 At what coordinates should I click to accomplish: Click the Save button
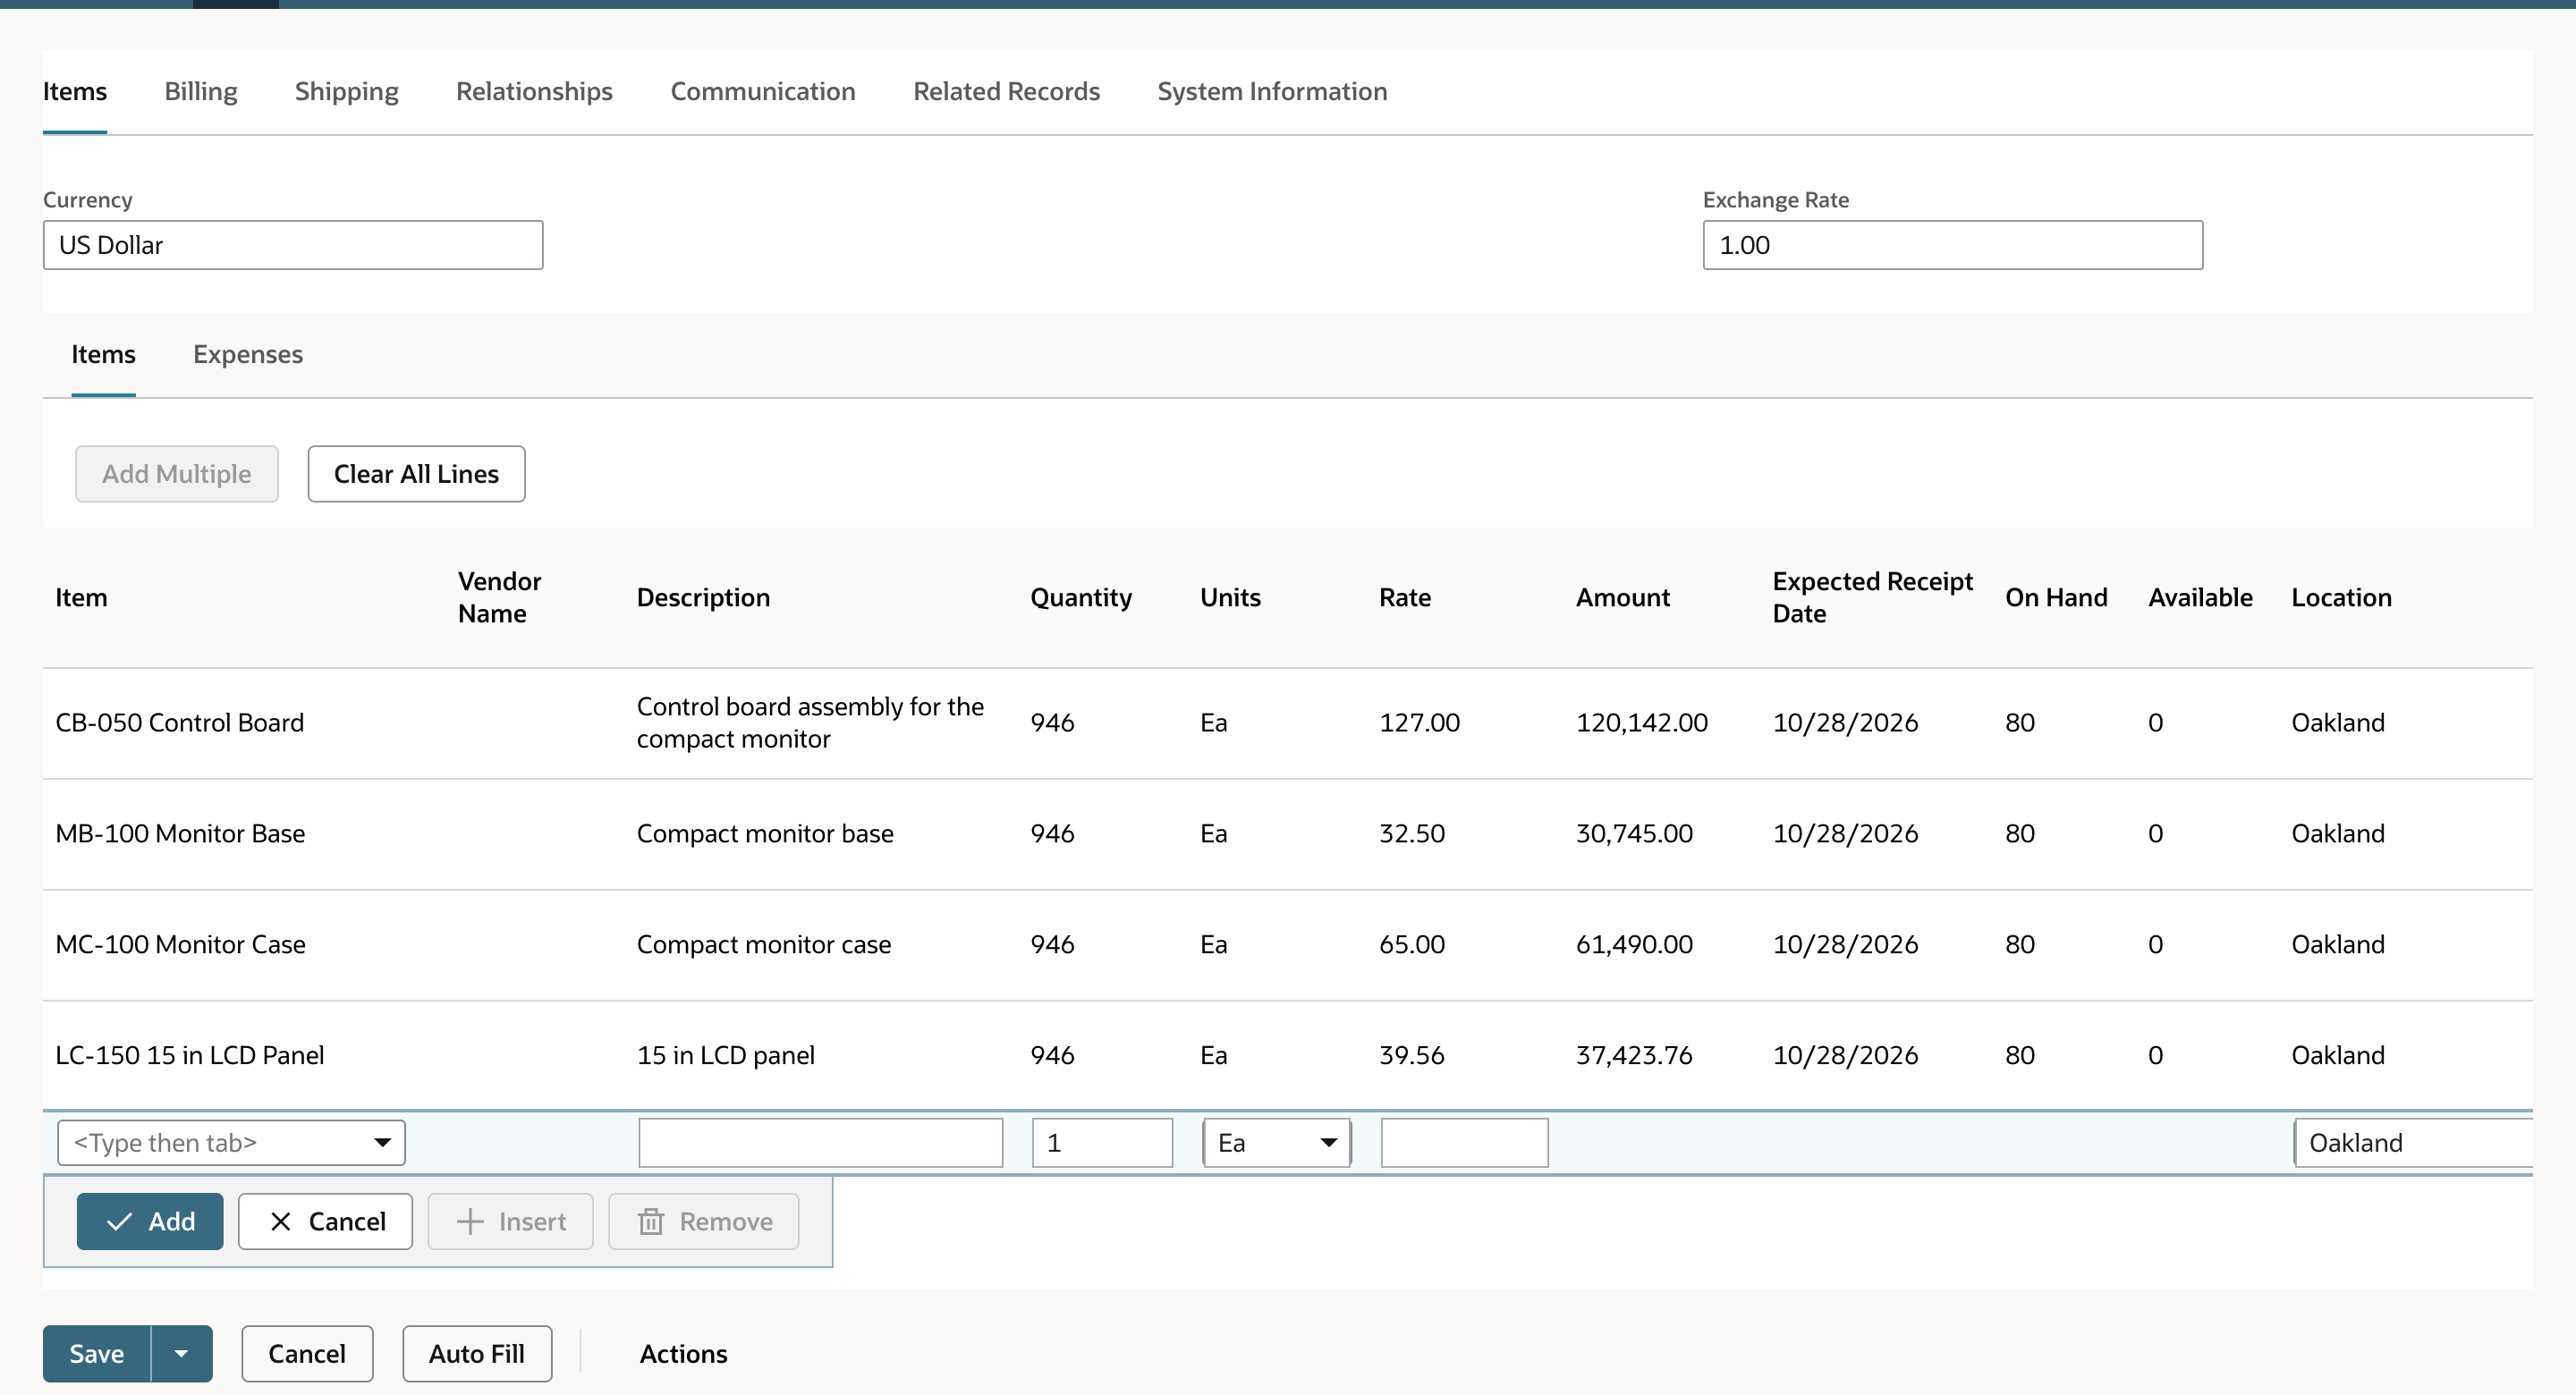coord(96,1354)
